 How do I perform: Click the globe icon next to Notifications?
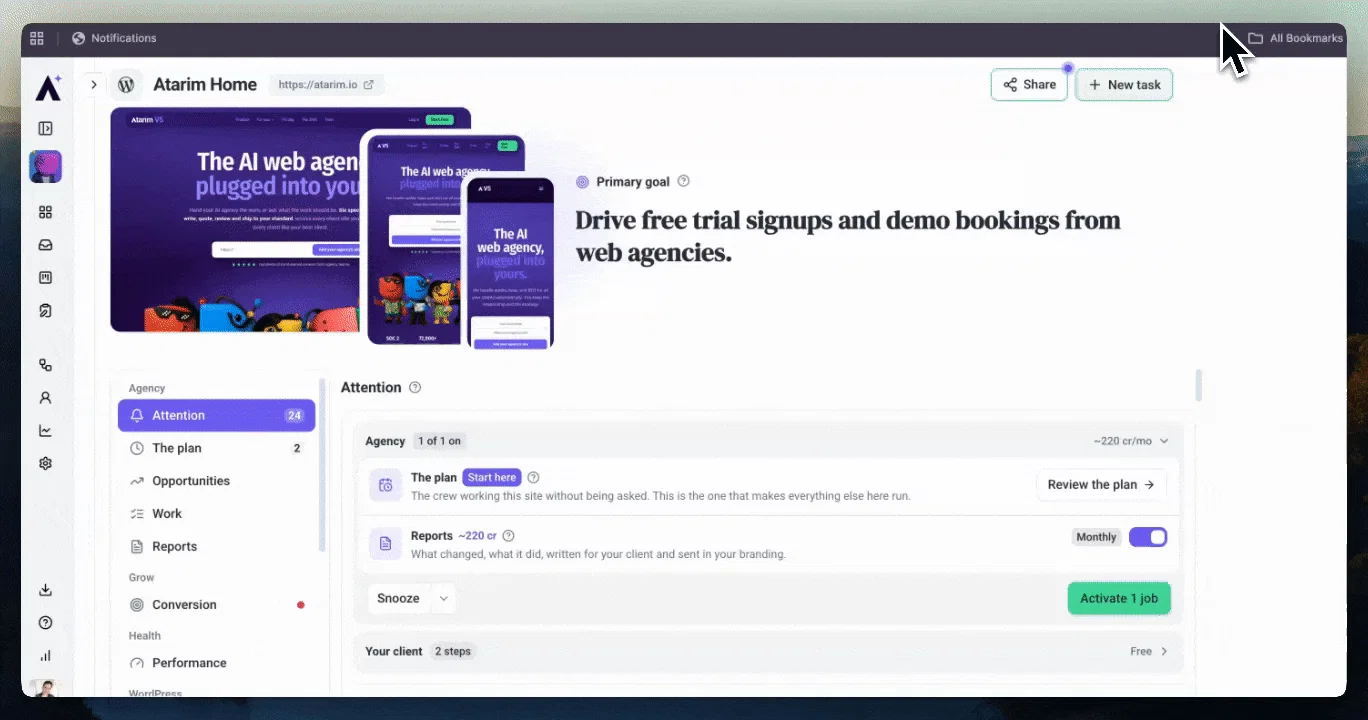click(79, 38)
